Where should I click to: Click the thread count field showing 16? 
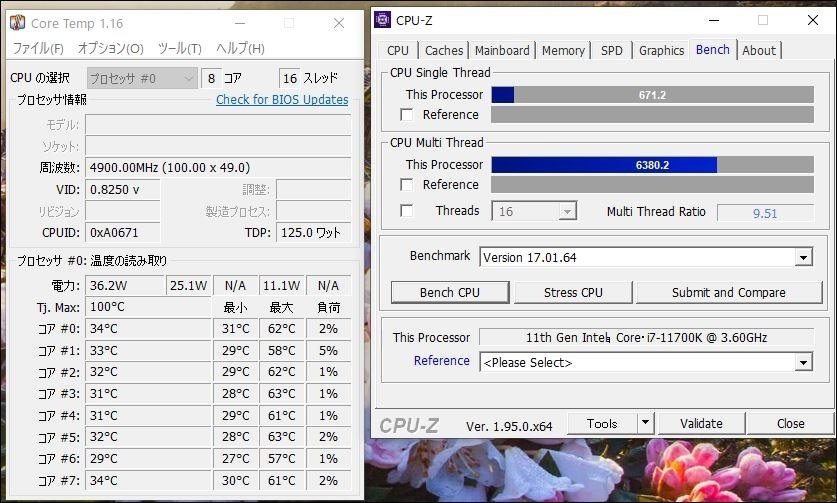289,78
